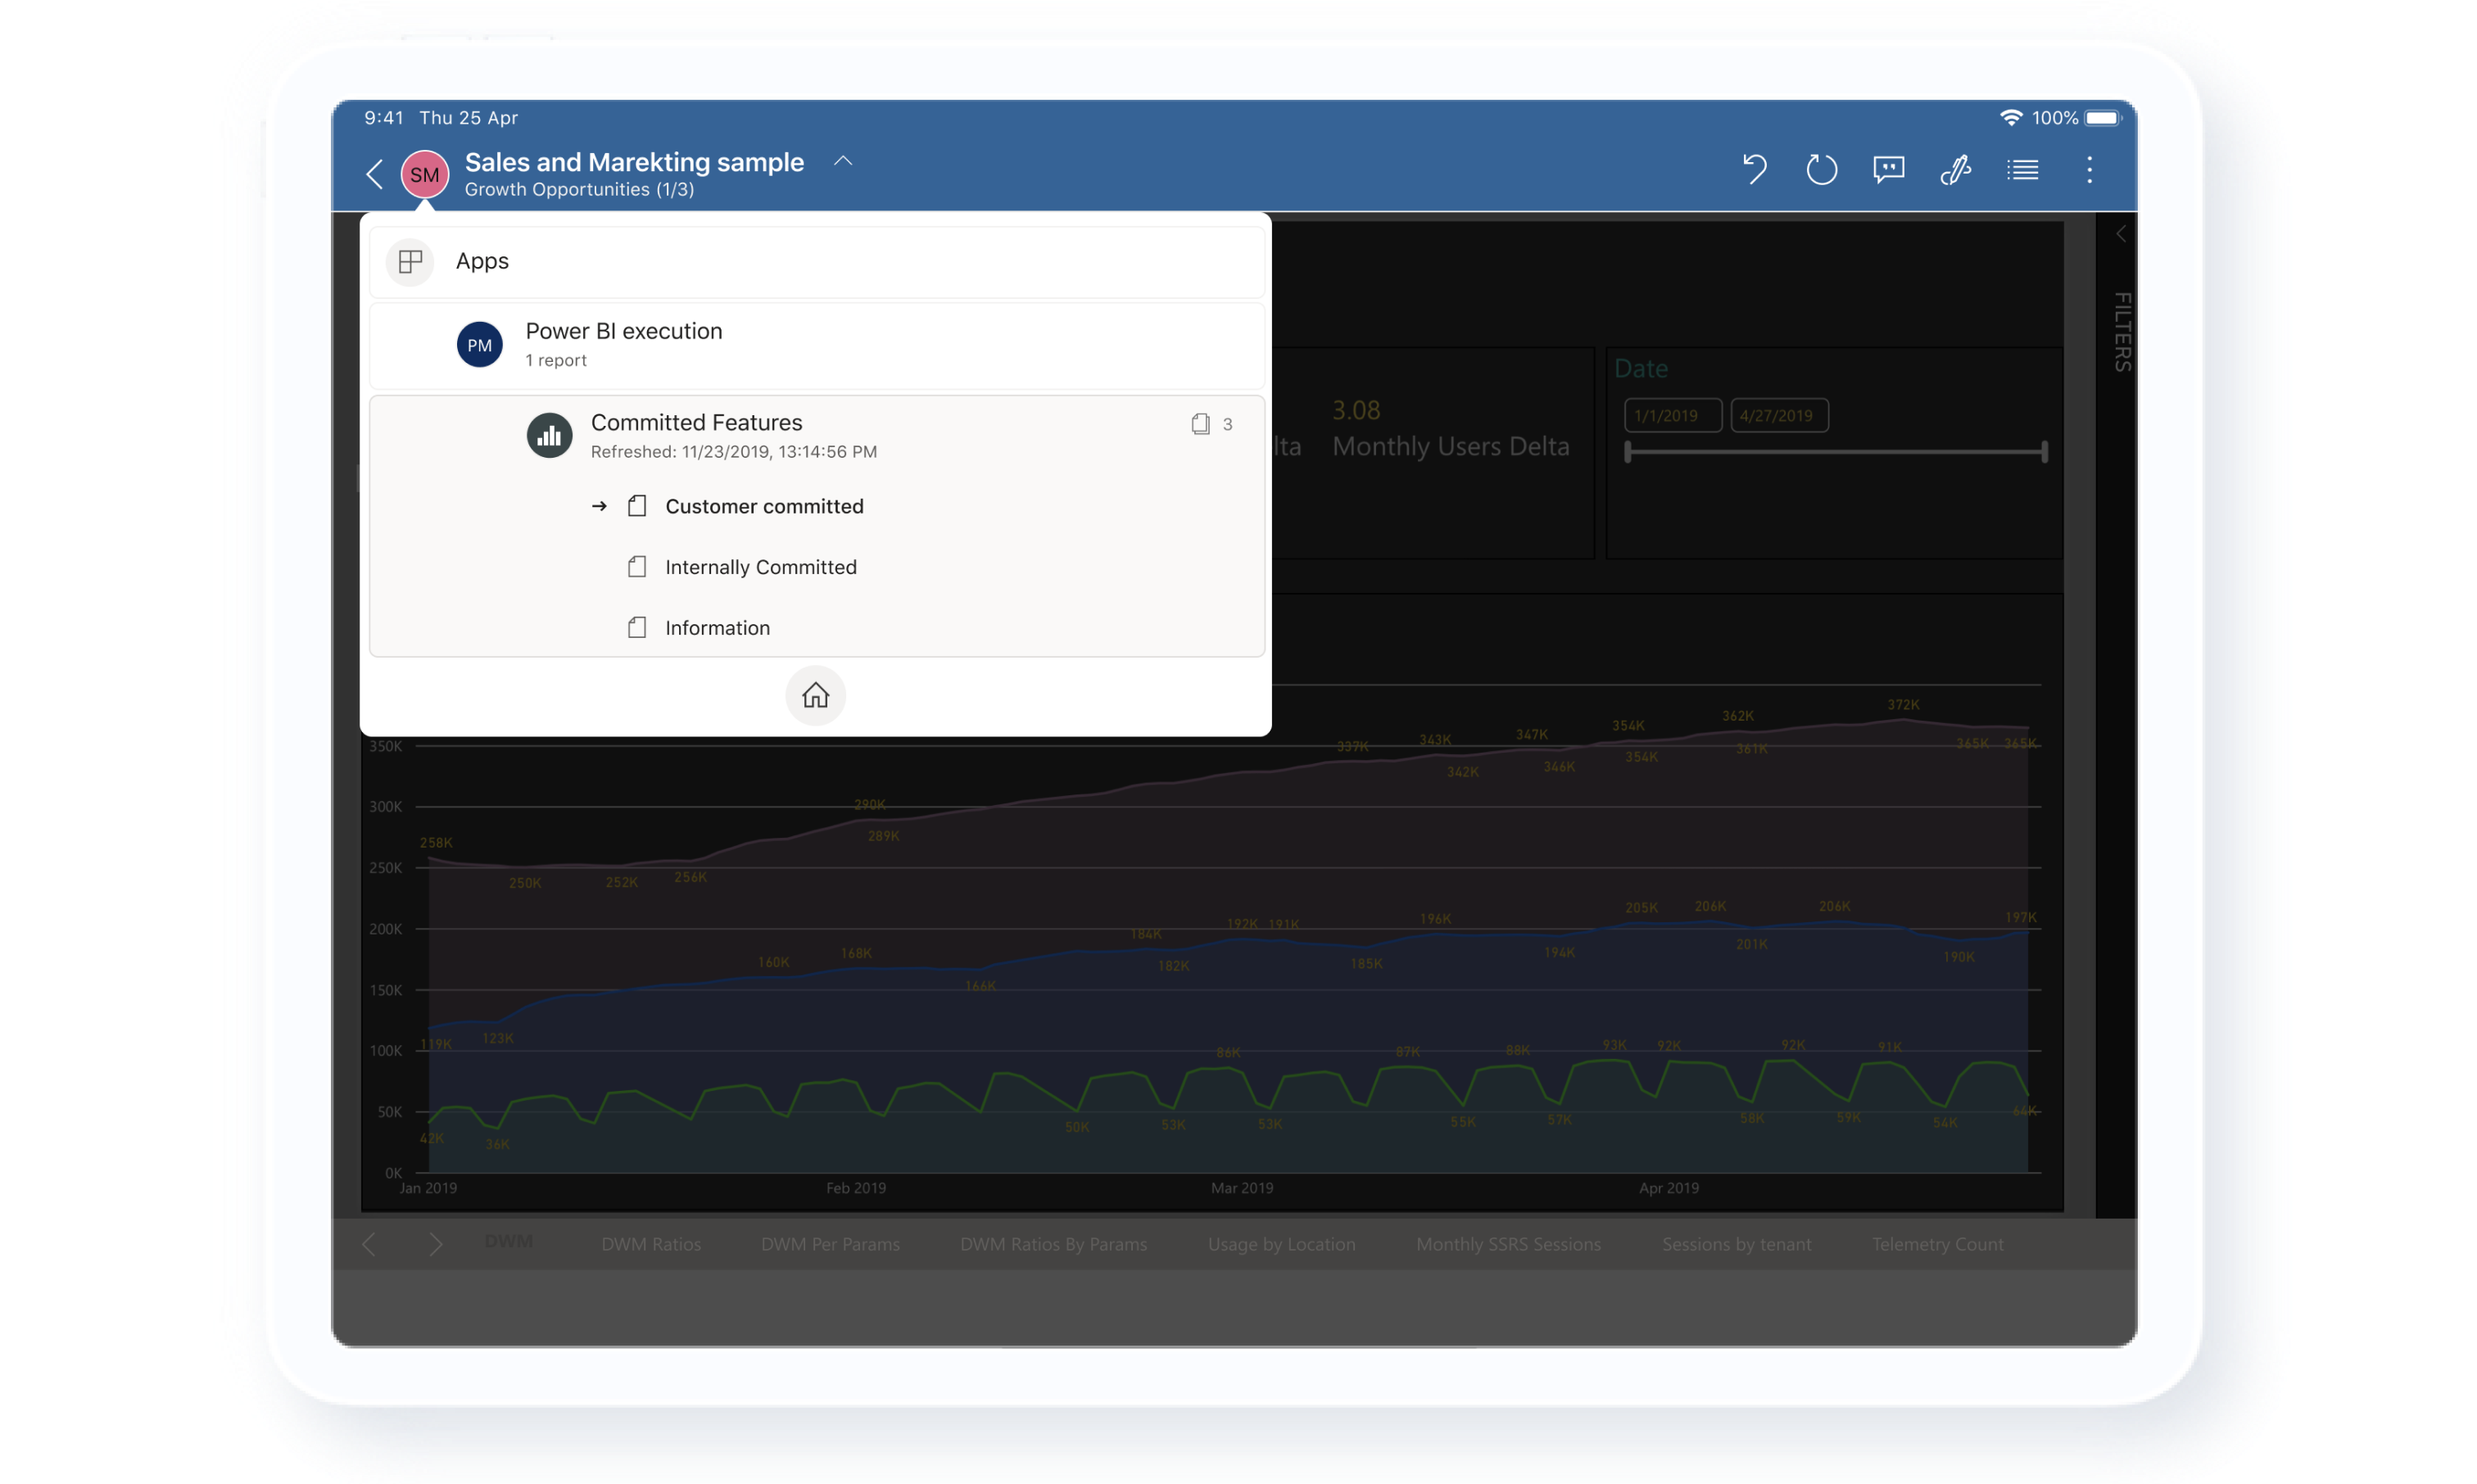Click the date range slider right handle

point(2044,451)
